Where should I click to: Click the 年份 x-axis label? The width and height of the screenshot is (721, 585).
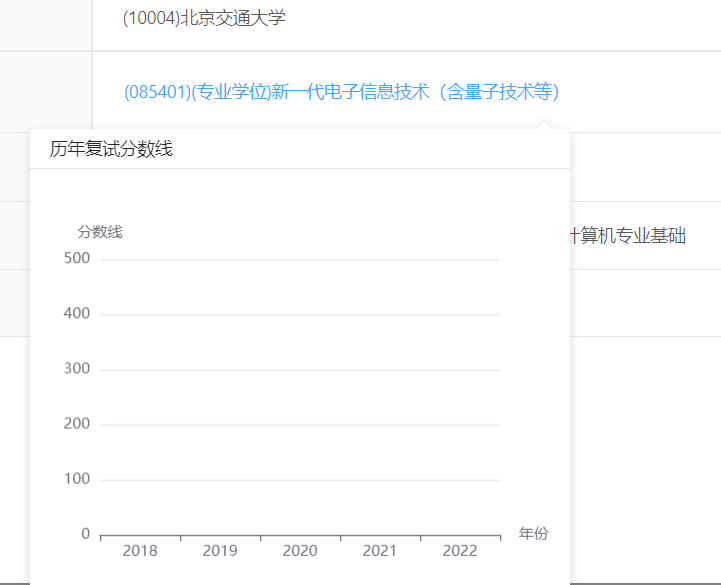pyautogui.click(x=533, y=533)
